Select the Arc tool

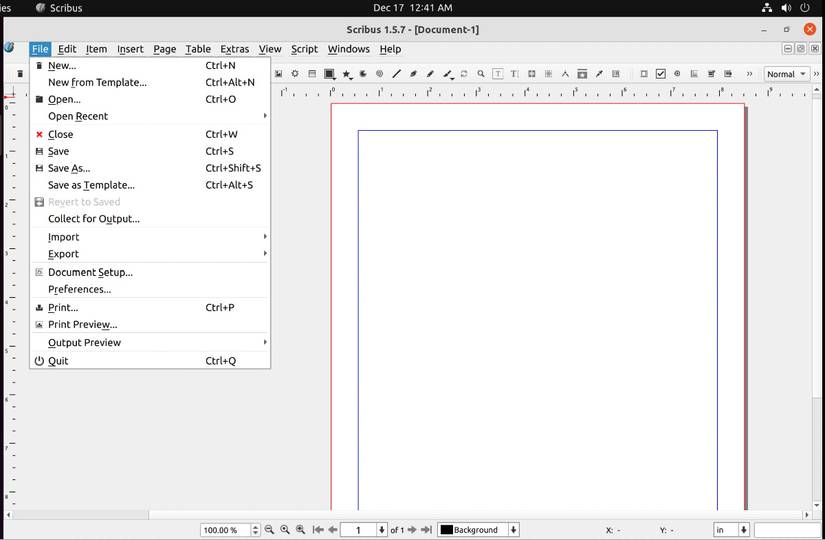coord(363,74)
